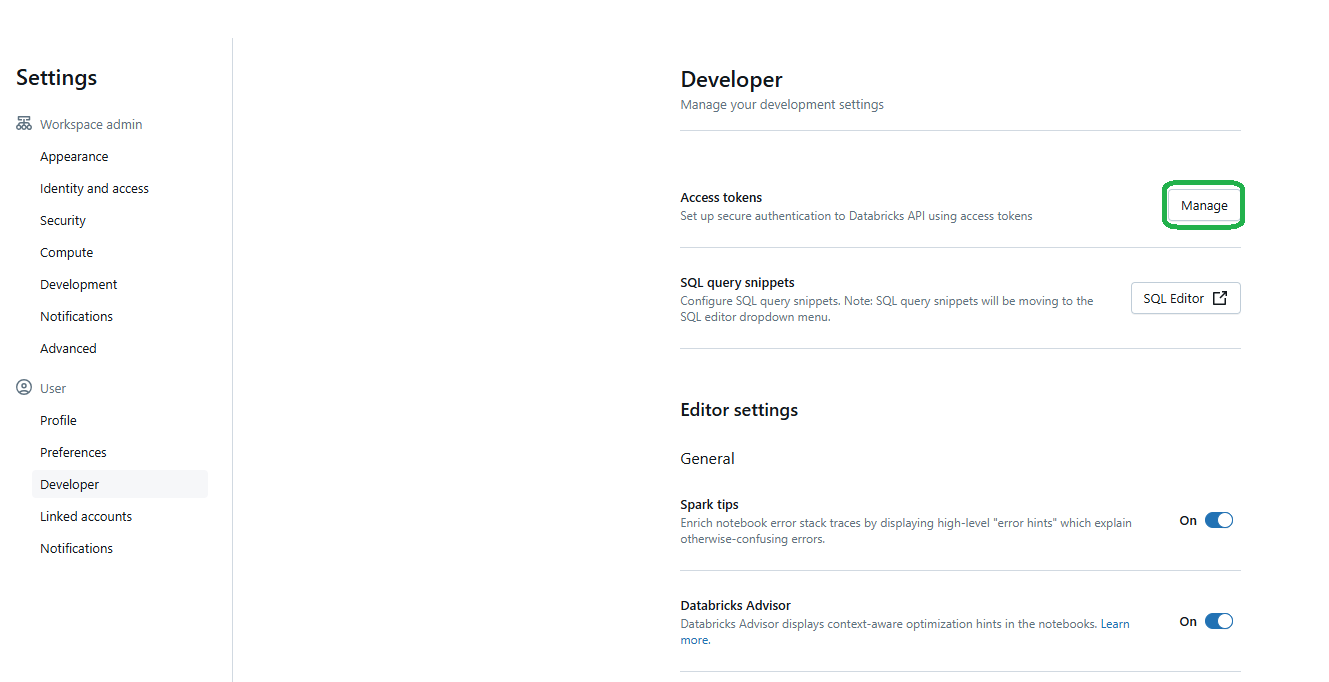Image resolution: width=1329 pixels, height=682 pixels.
Task: Click the Manage button for Access tokens
Action: pos(1203,204)
